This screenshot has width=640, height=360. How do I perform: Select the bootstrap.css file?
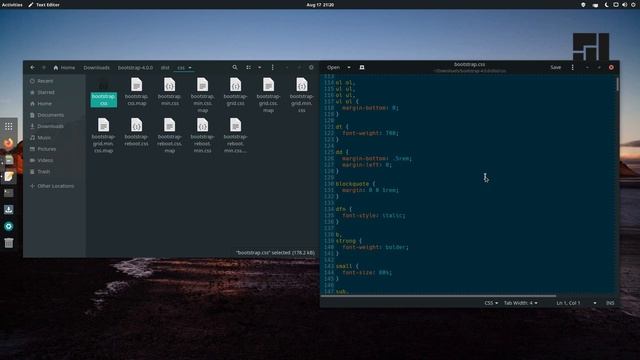coord(104,92)
